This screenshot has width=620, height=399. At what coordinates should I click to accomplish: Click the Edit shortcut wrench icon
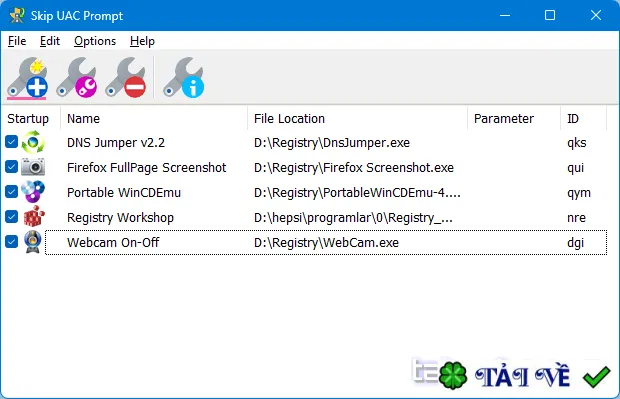(x=77, y=77)
